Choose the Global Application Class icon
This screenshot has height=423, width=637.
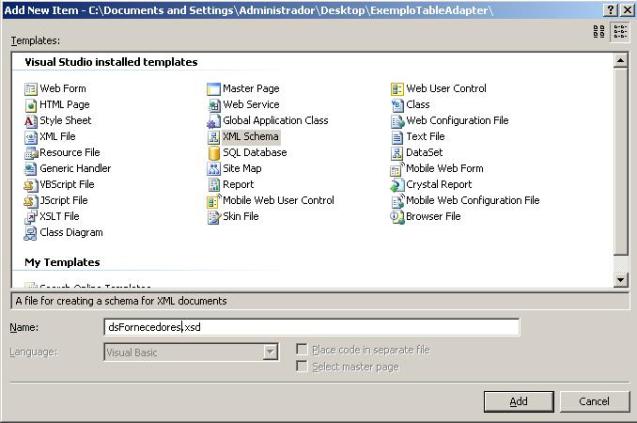tap(214, 121)
